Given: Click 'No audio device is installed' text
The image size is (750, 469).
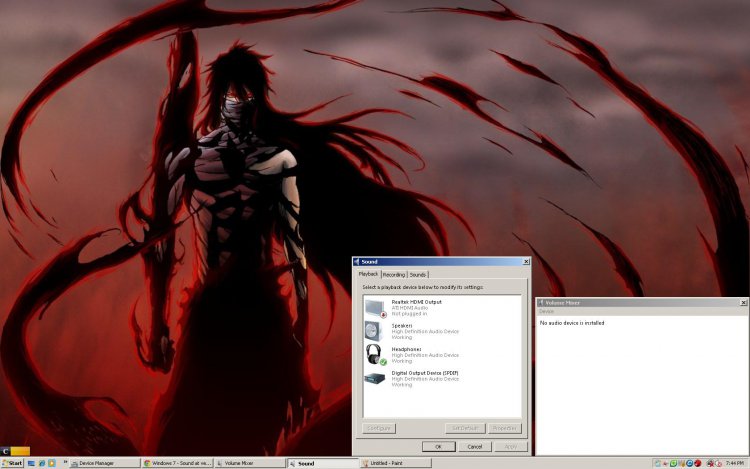Looking at the screenshot, I should tap(572, 323).
